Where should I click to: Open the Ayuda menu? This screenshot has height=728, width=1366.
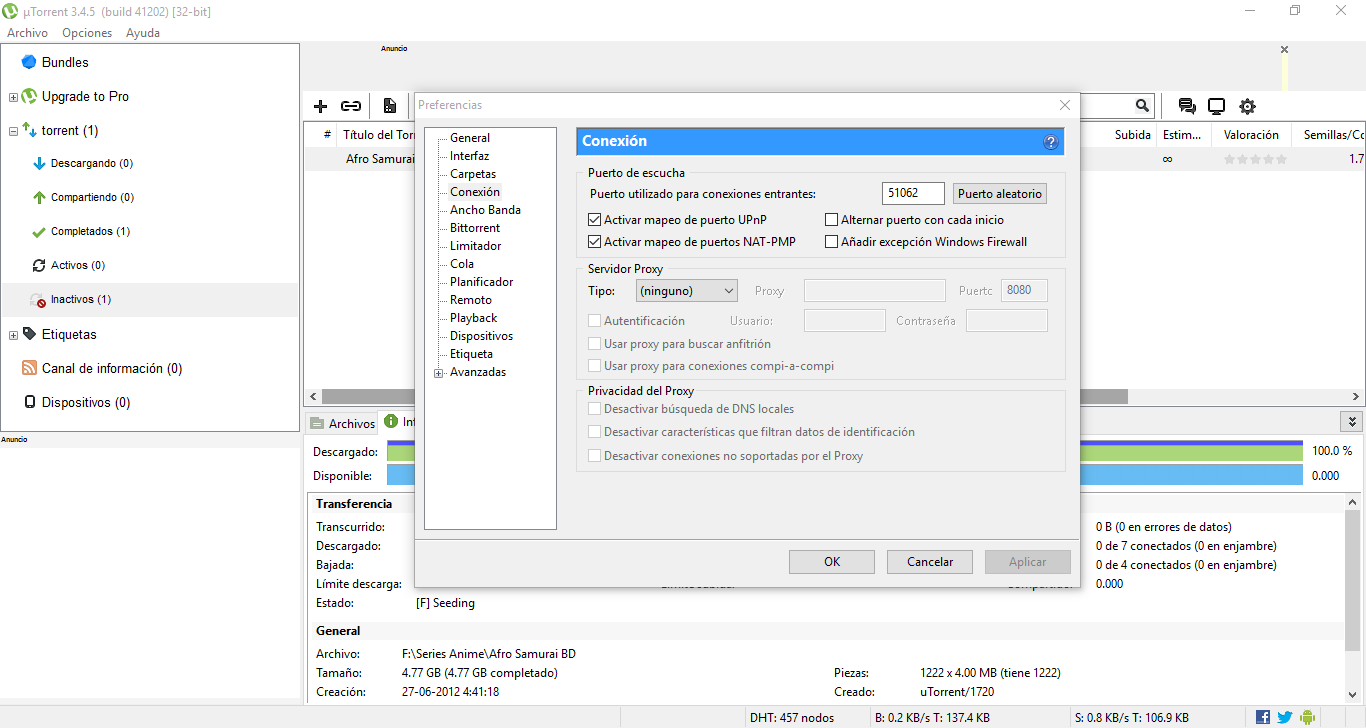coord(143,33)
